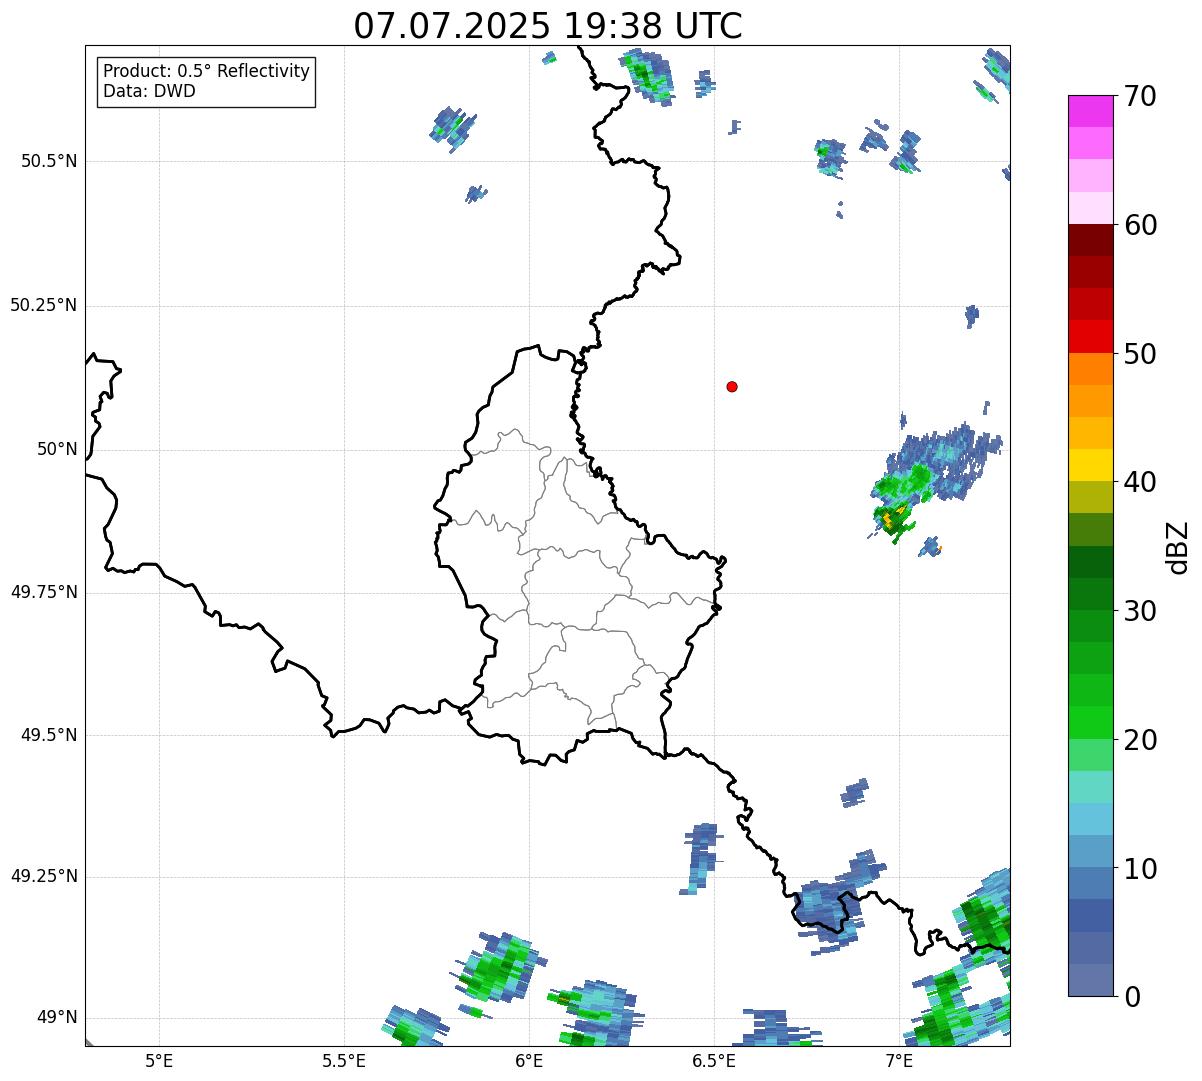Click the bright green 20 dBZ colorbar swatch
Screen dimensions: 1202x1081
pos(1091,722)
